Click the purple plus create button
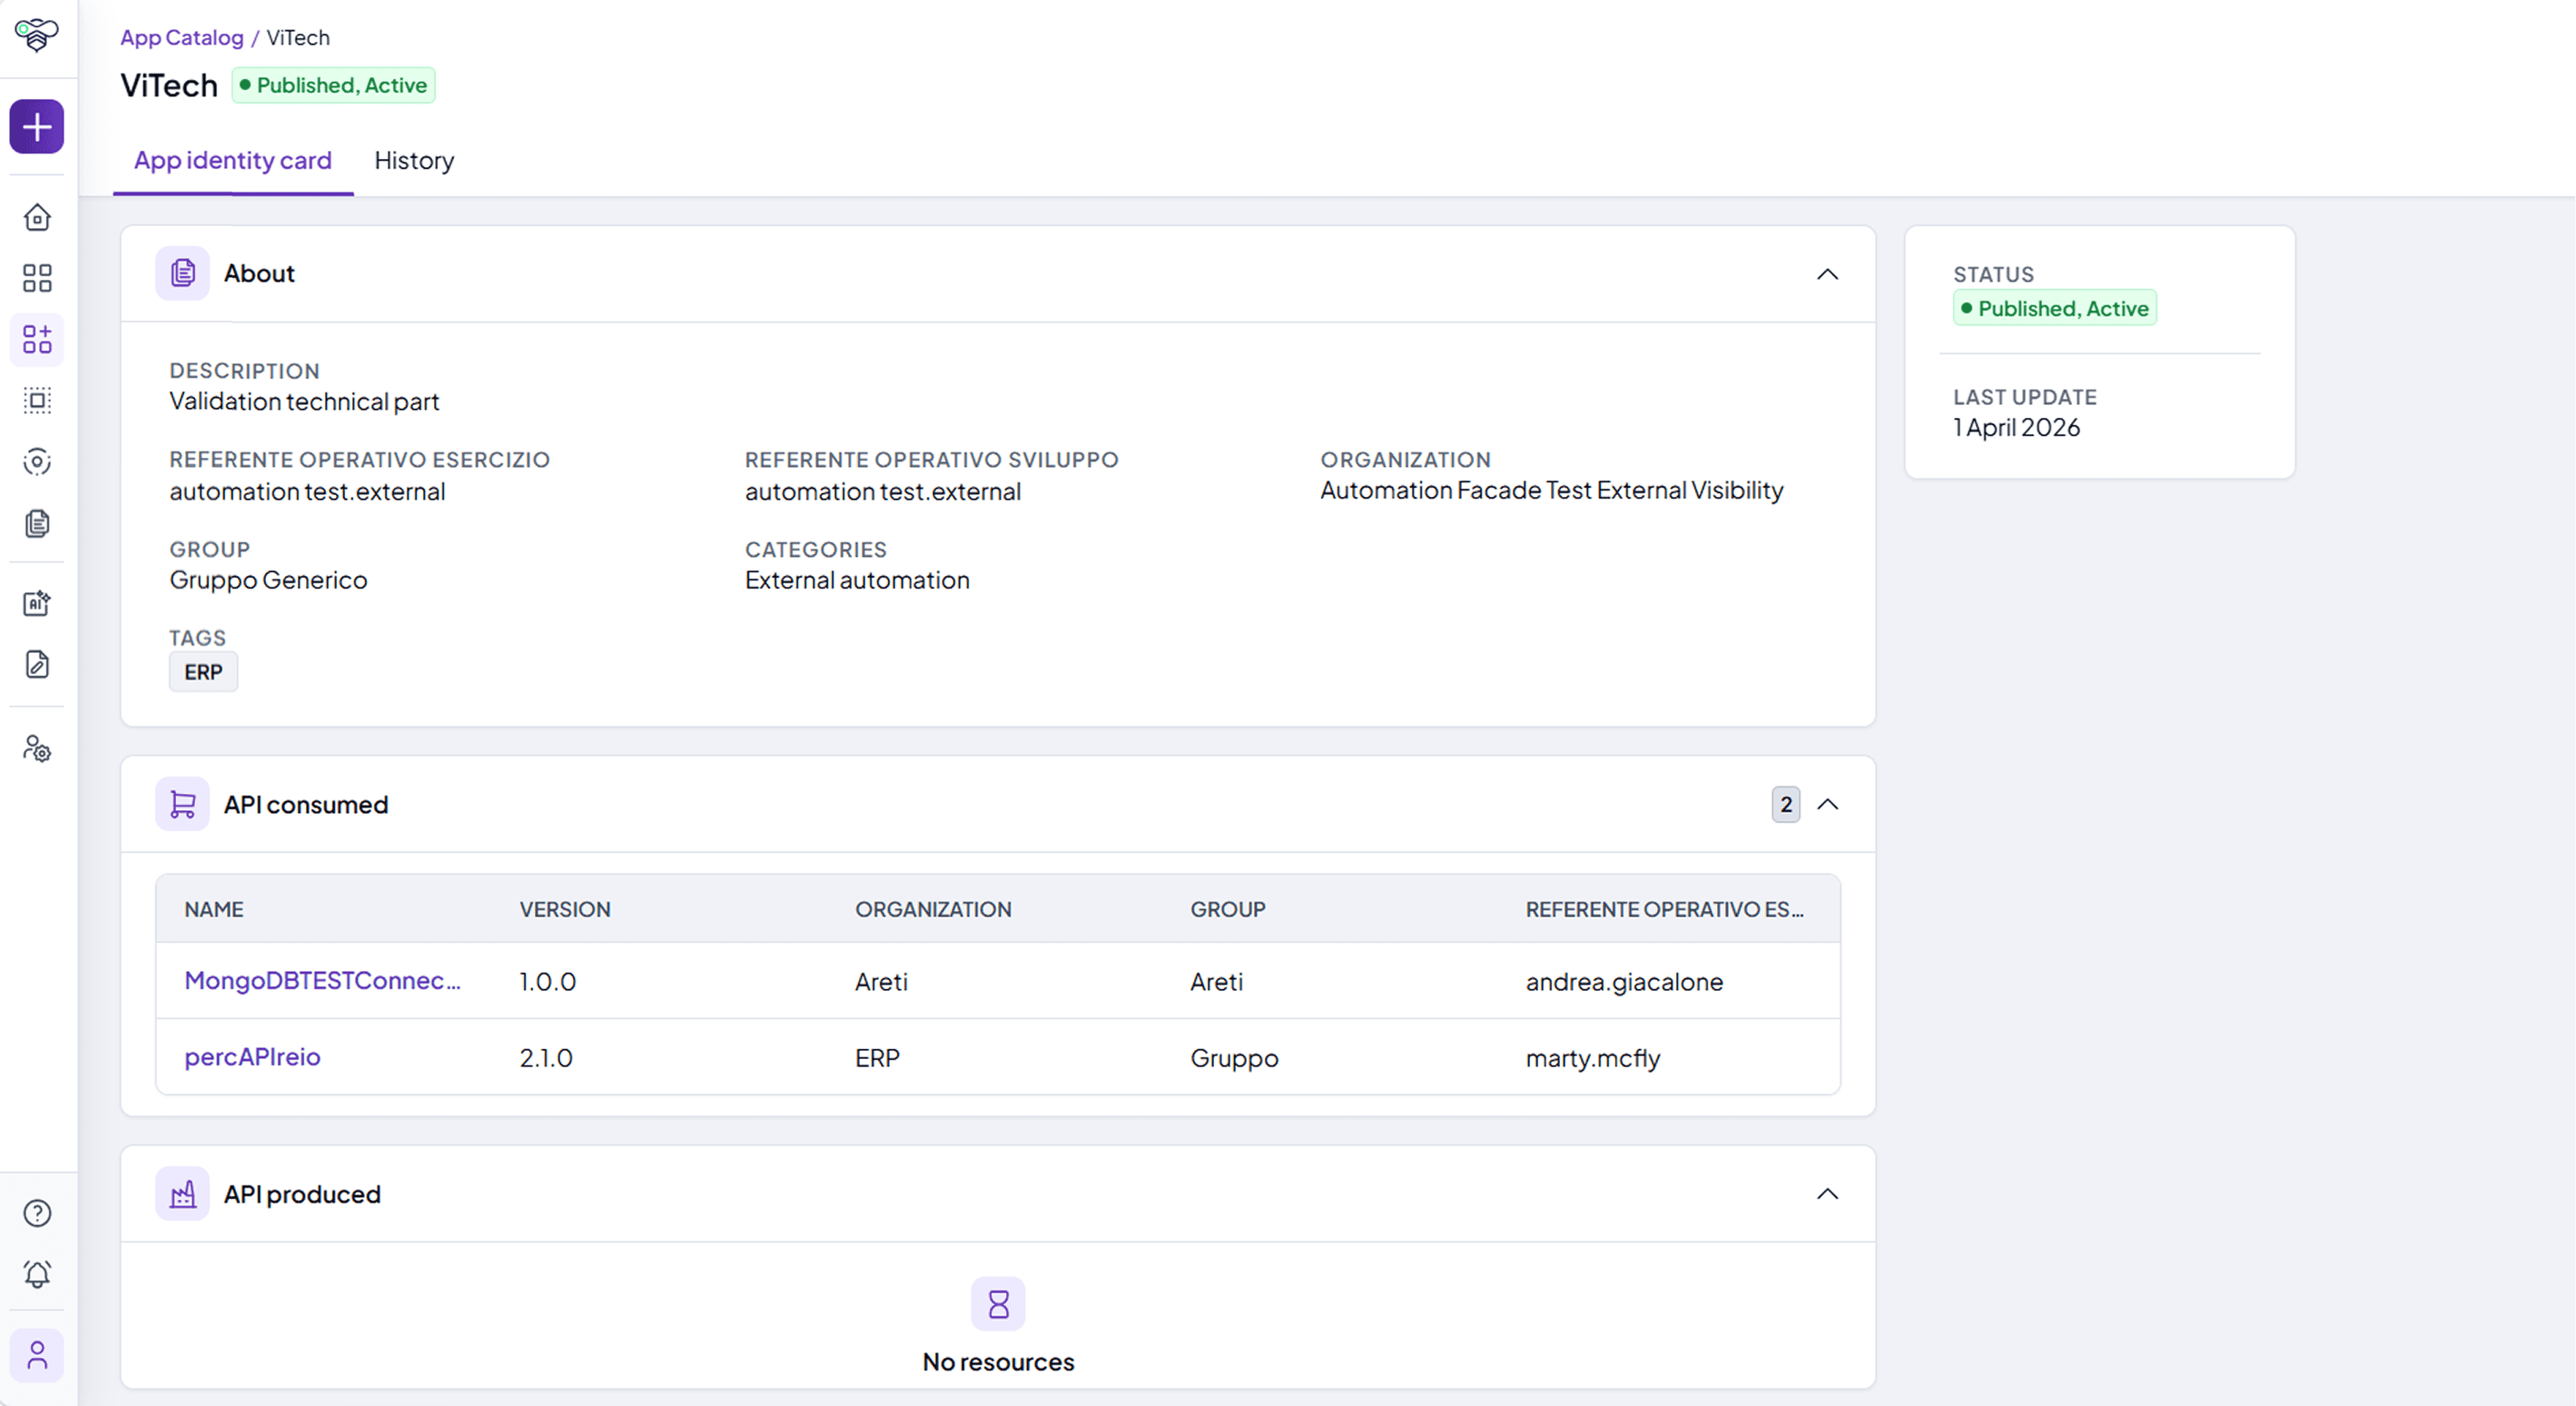 37,127
